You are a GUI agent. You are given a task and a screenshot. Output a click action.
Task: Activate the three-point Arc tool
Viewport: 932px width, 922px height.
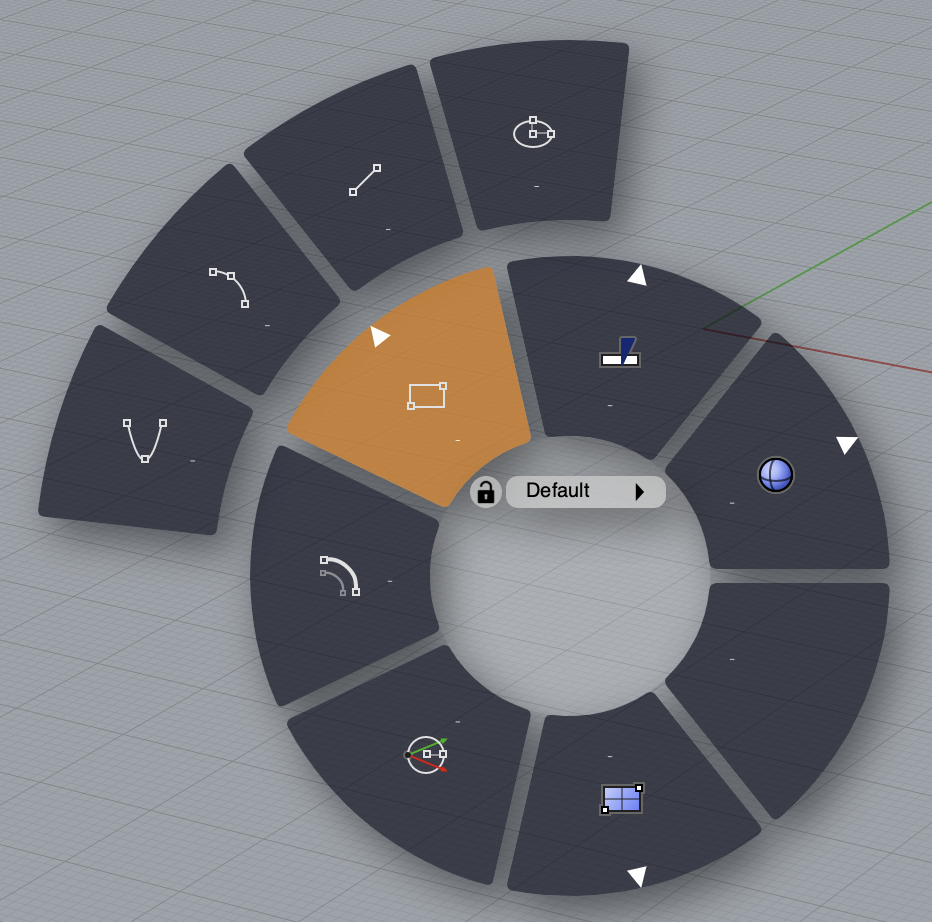[x=229, y=287]
